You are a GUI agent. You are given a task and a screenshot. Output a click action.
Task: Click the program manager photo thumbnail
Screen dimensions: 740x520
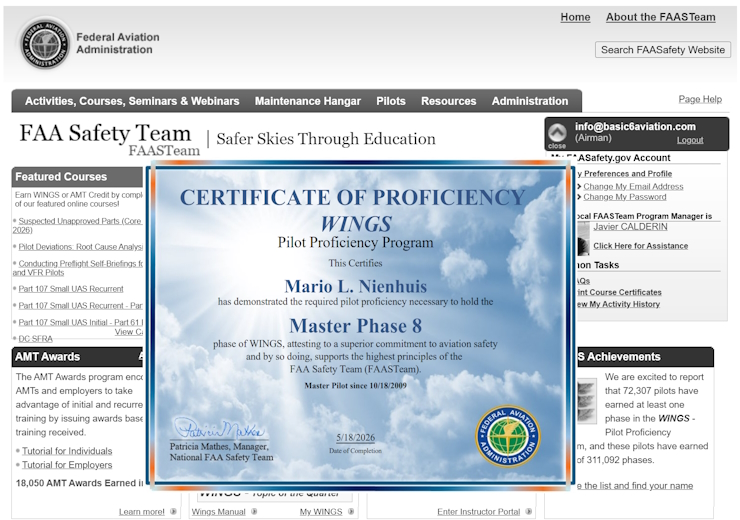583,238
